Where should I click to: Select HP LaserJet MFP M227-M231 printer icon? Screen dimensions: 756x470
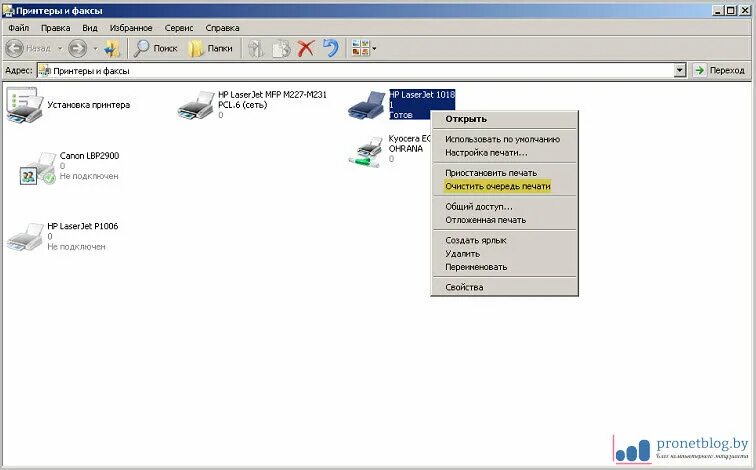[195, 106]
